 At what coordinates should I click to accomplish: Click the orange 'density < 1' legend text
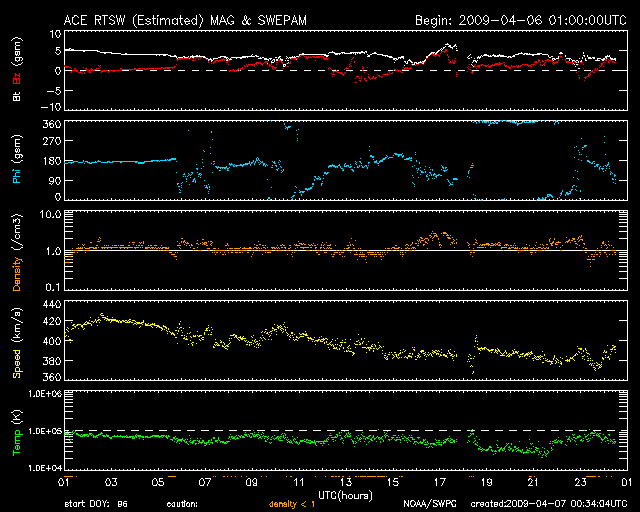[292, 504]
